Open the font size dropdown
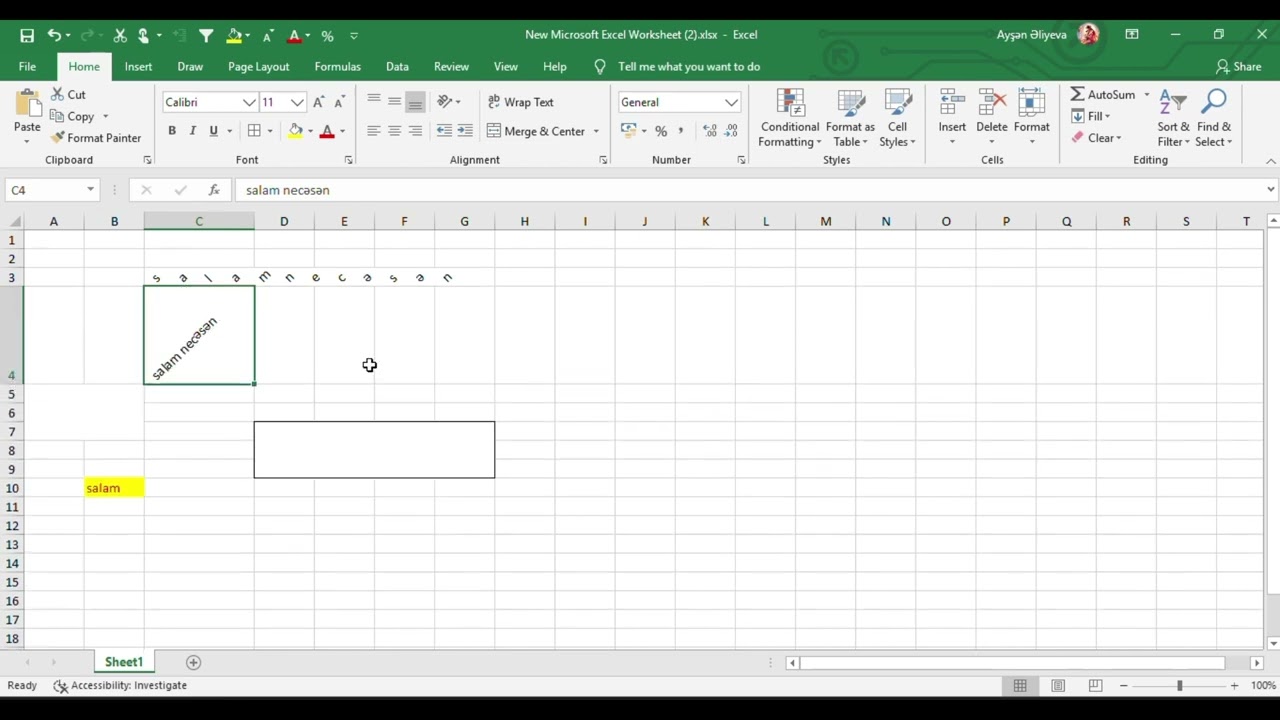 click(297, 102)
